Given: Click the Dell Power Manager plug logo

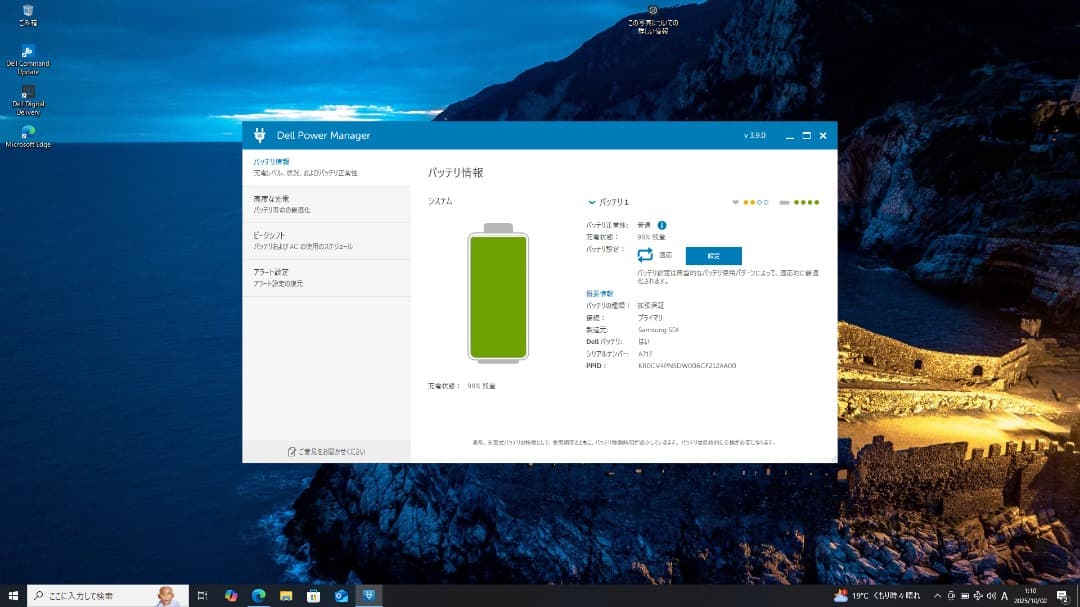Looking at the screenshot, I should click(260, 135).
